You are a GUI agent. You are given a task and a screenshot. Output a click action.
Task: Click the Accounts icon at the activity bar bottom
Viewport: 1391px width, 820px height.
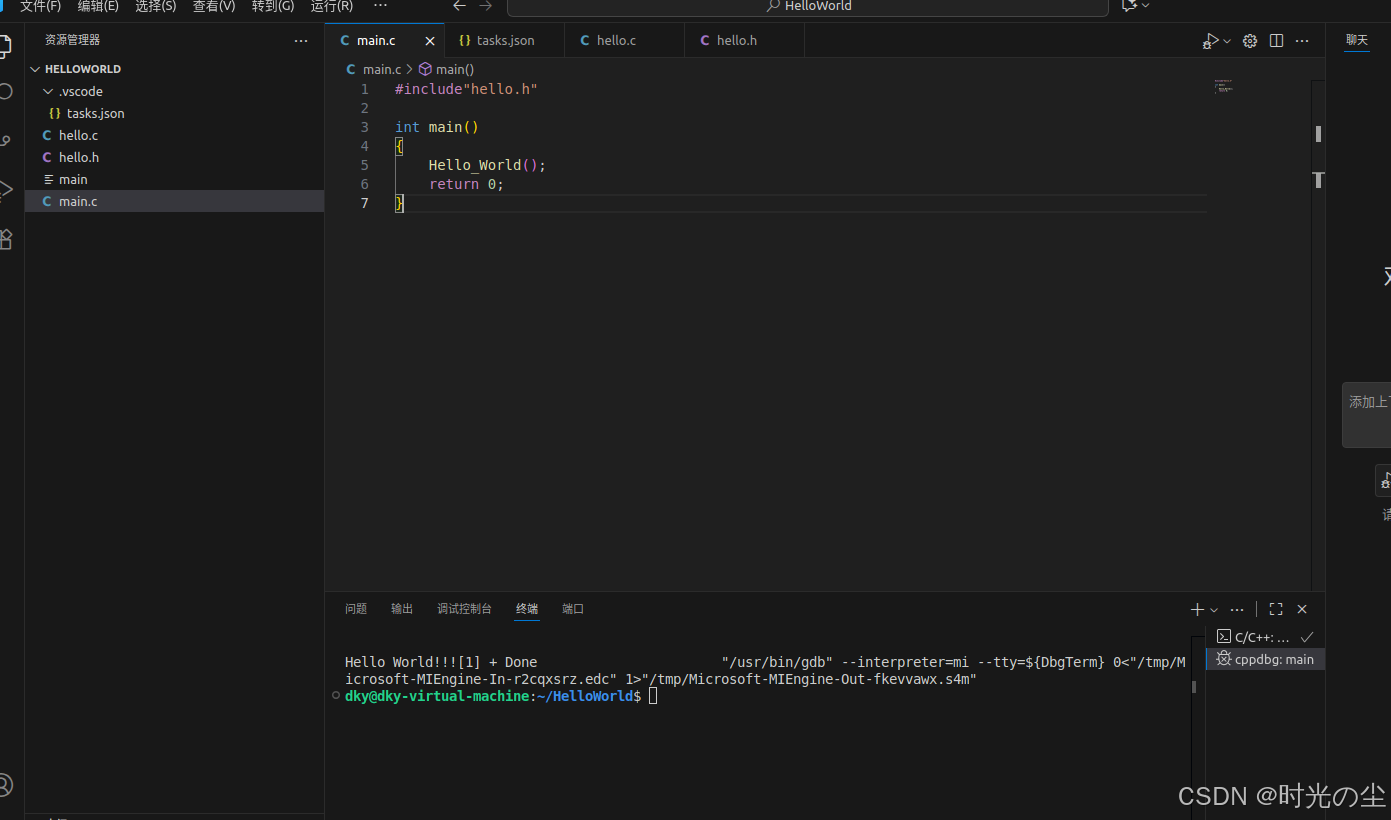[4, 785]
